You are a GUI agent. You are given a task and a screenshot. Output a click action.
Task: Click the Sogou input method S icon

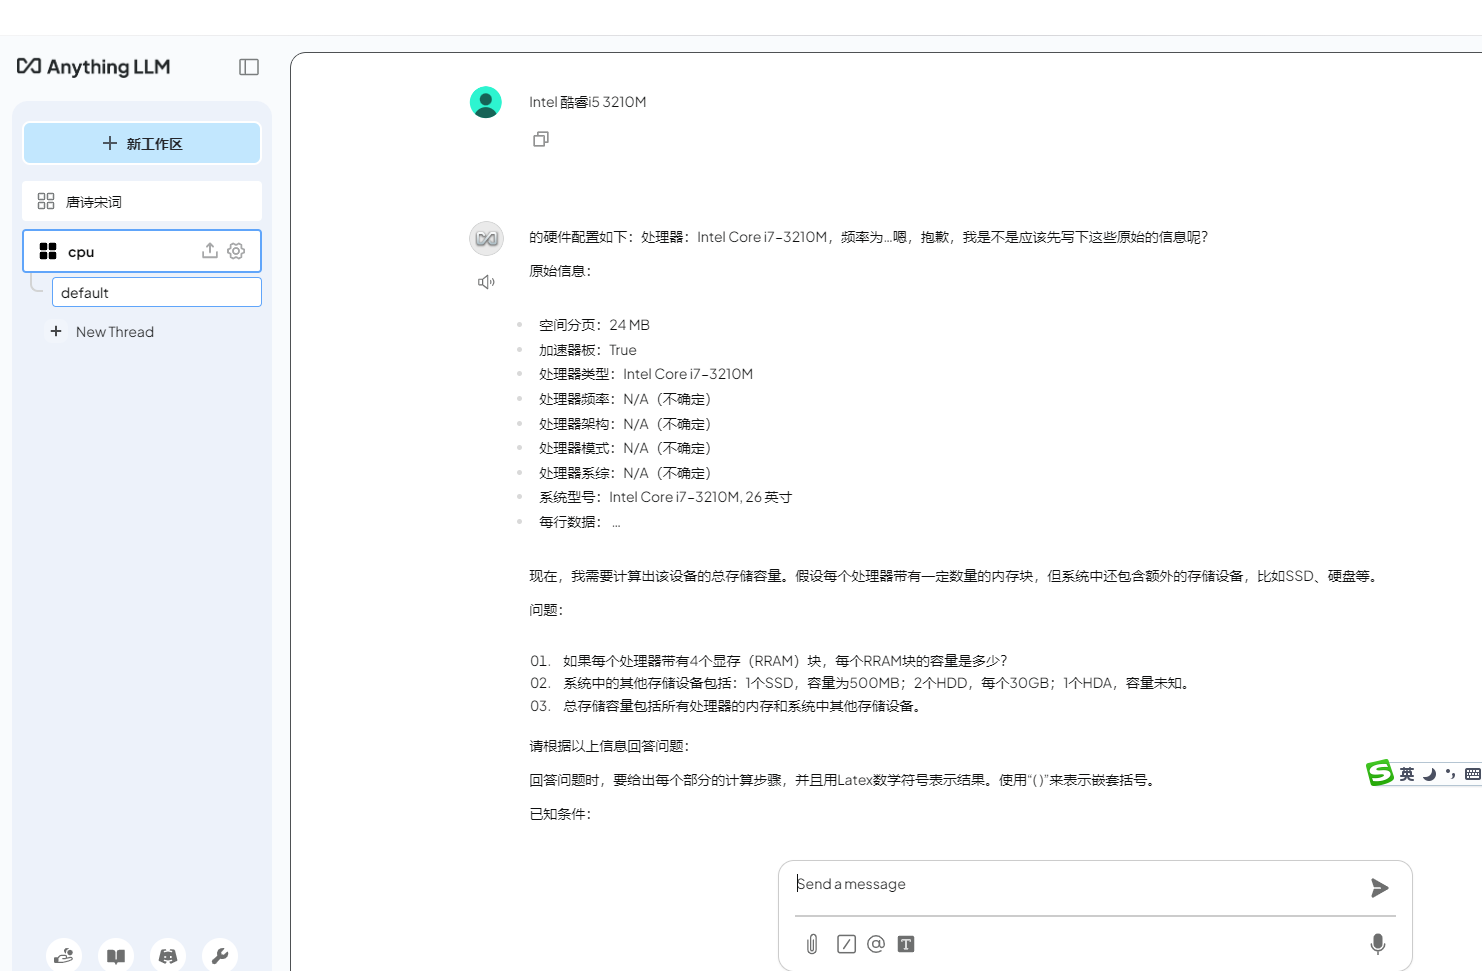[1380, 773]
